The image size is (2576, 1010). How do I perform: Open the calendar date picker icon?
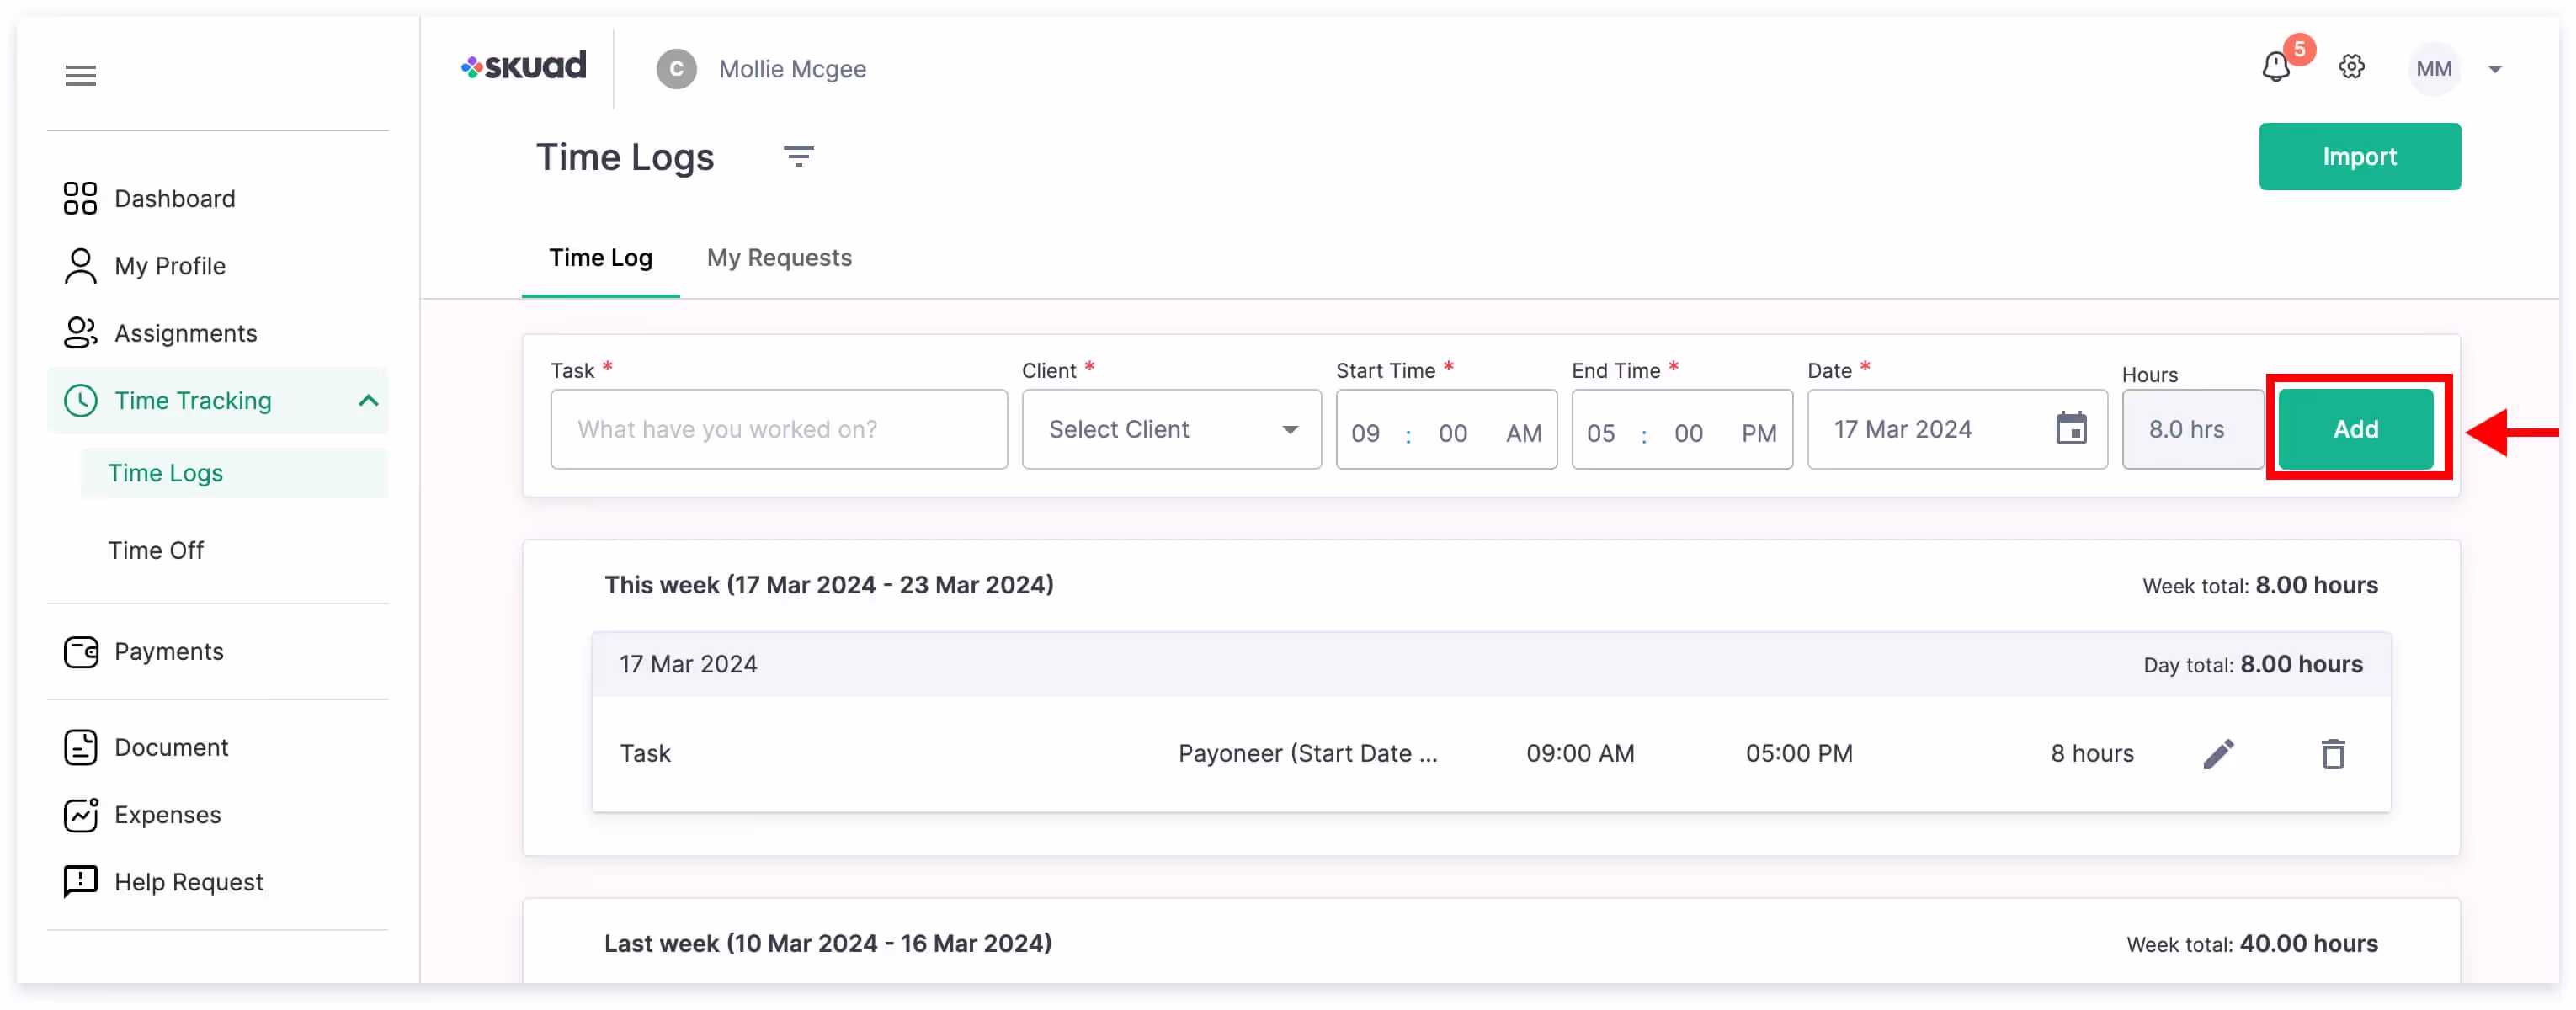pyautogui.click(x=2070, y=429)
